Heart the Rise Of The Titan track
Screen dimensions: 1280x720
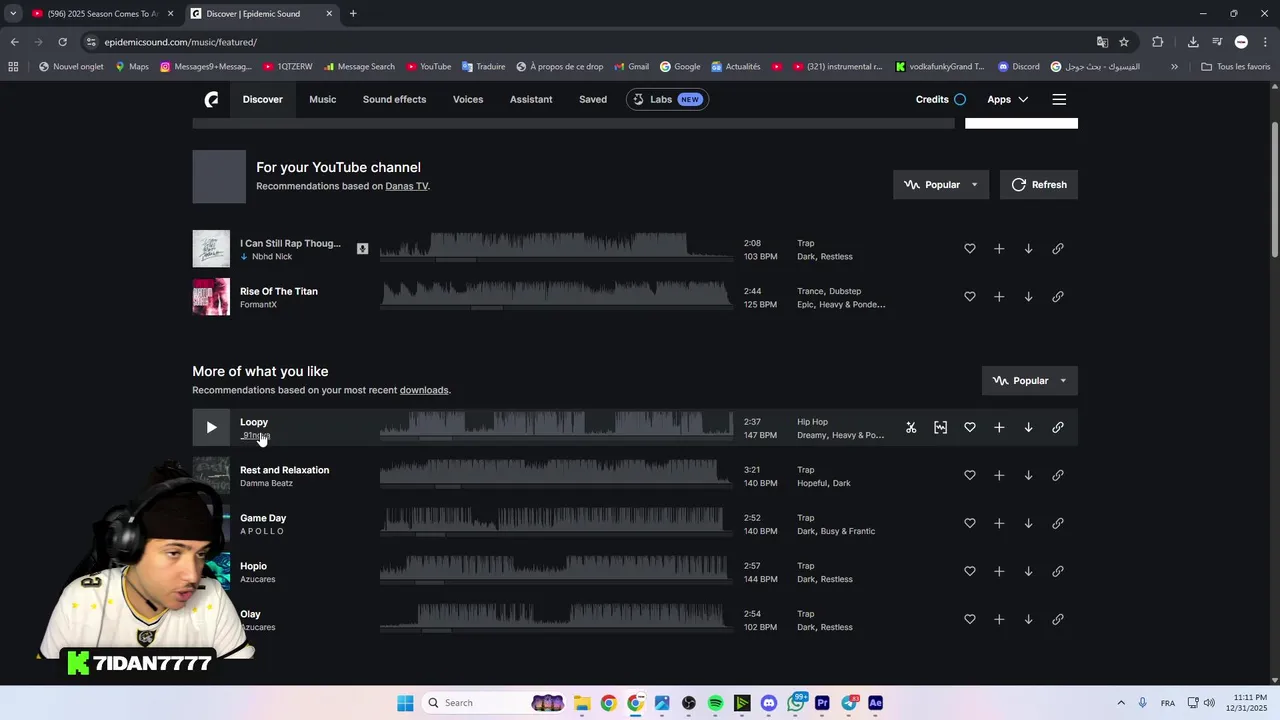(970, 297)
